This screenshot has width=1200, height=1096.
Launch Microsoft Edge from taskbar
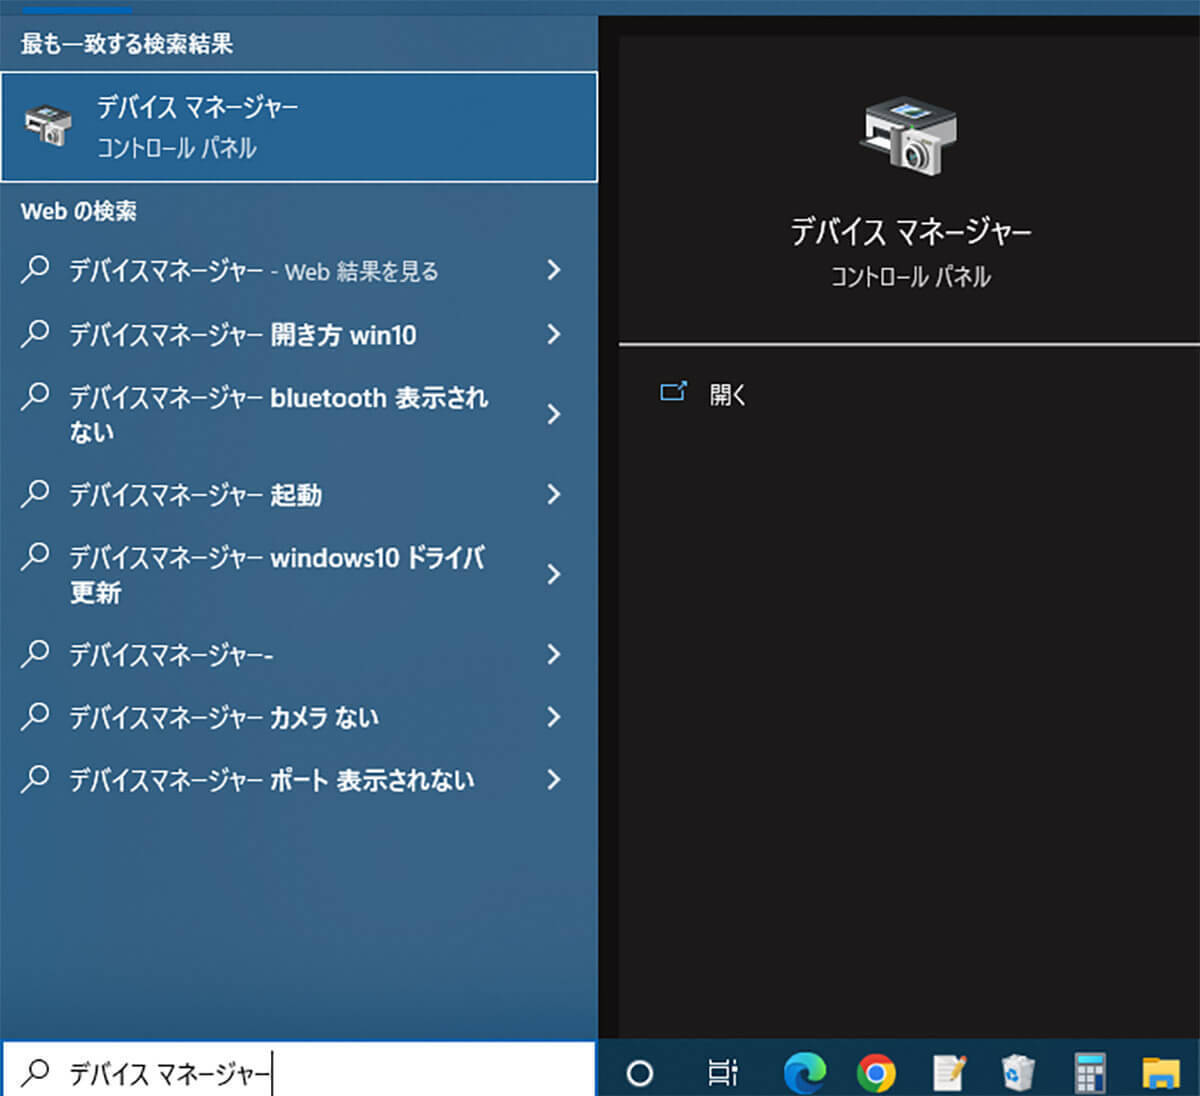804,1073
